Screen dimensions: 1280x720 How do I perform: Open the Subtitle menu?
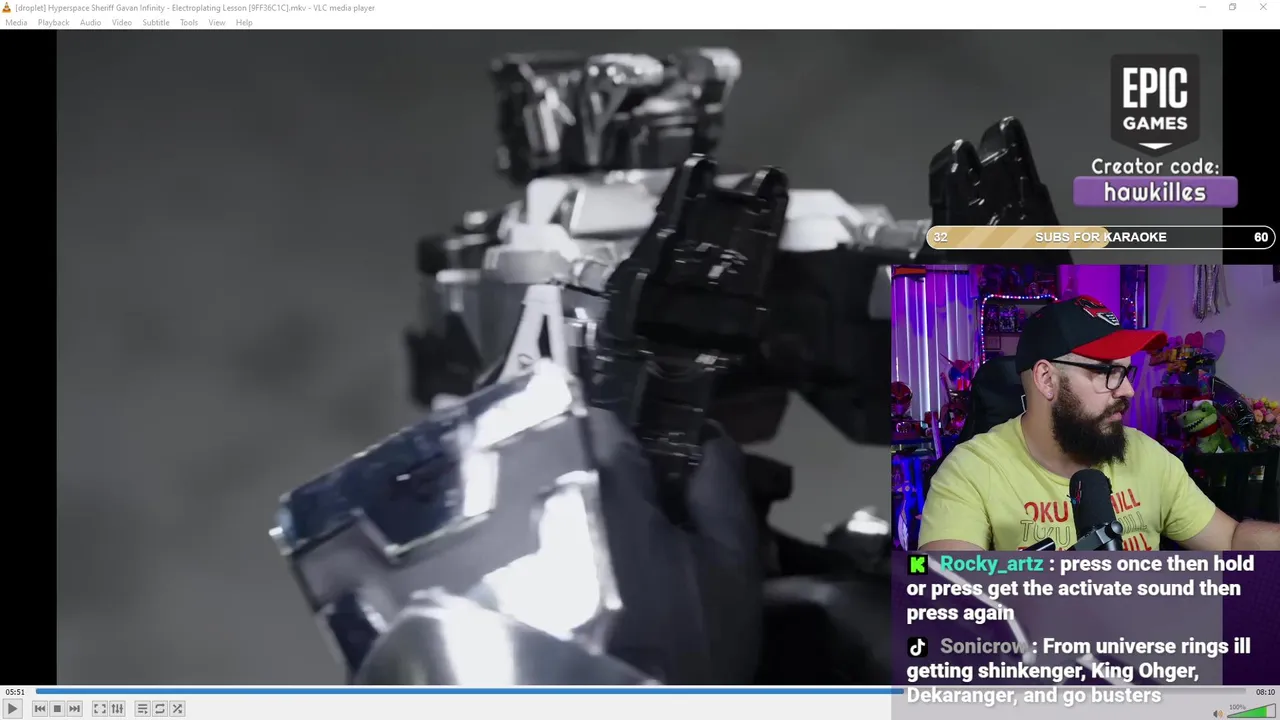click(x=156, y=22)
